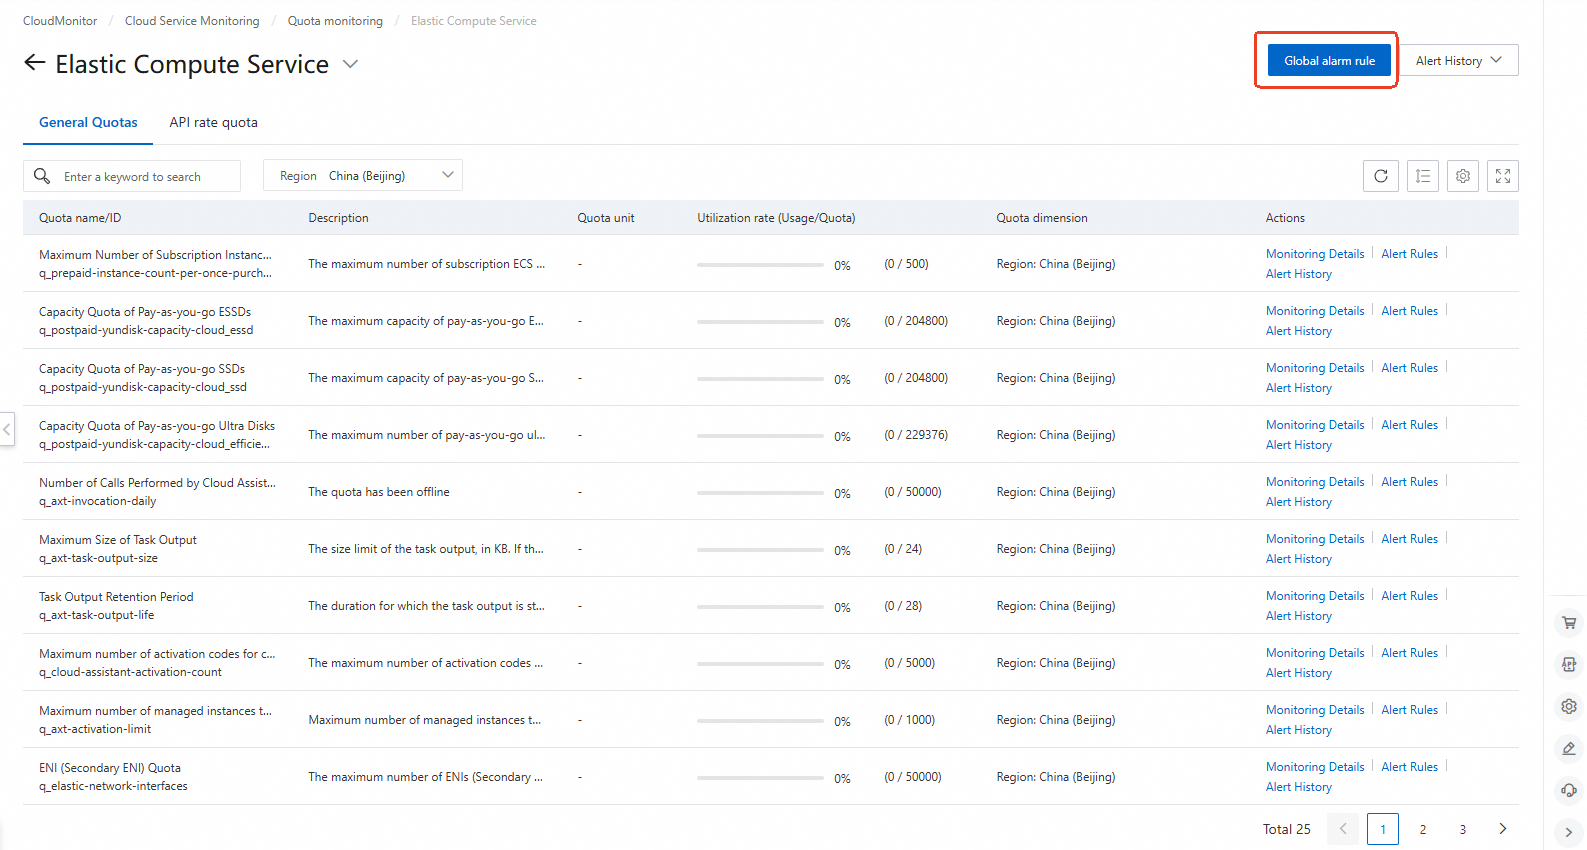Go back using the left arrow icon
The width and height of the screenshot is (1587, 850).
pyautogui.click(x=35, y=63)
